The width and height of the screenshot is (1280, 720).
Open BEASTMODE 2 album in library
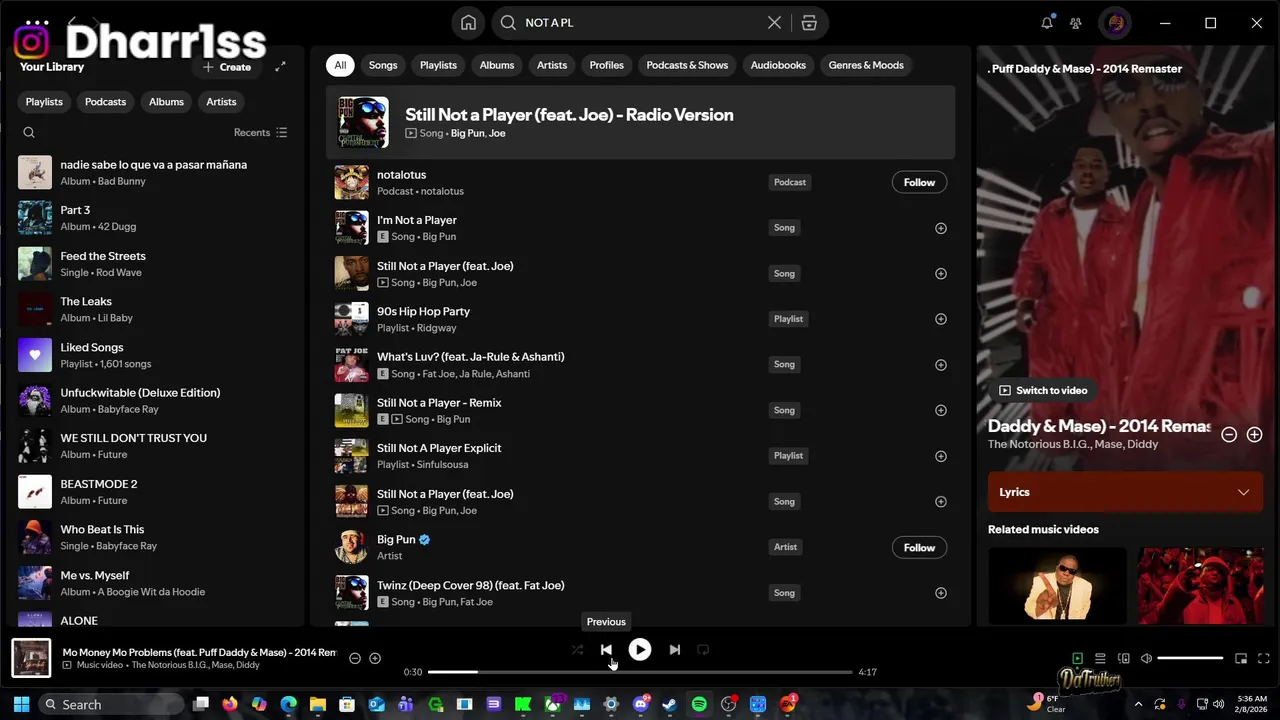pos(155,492)
